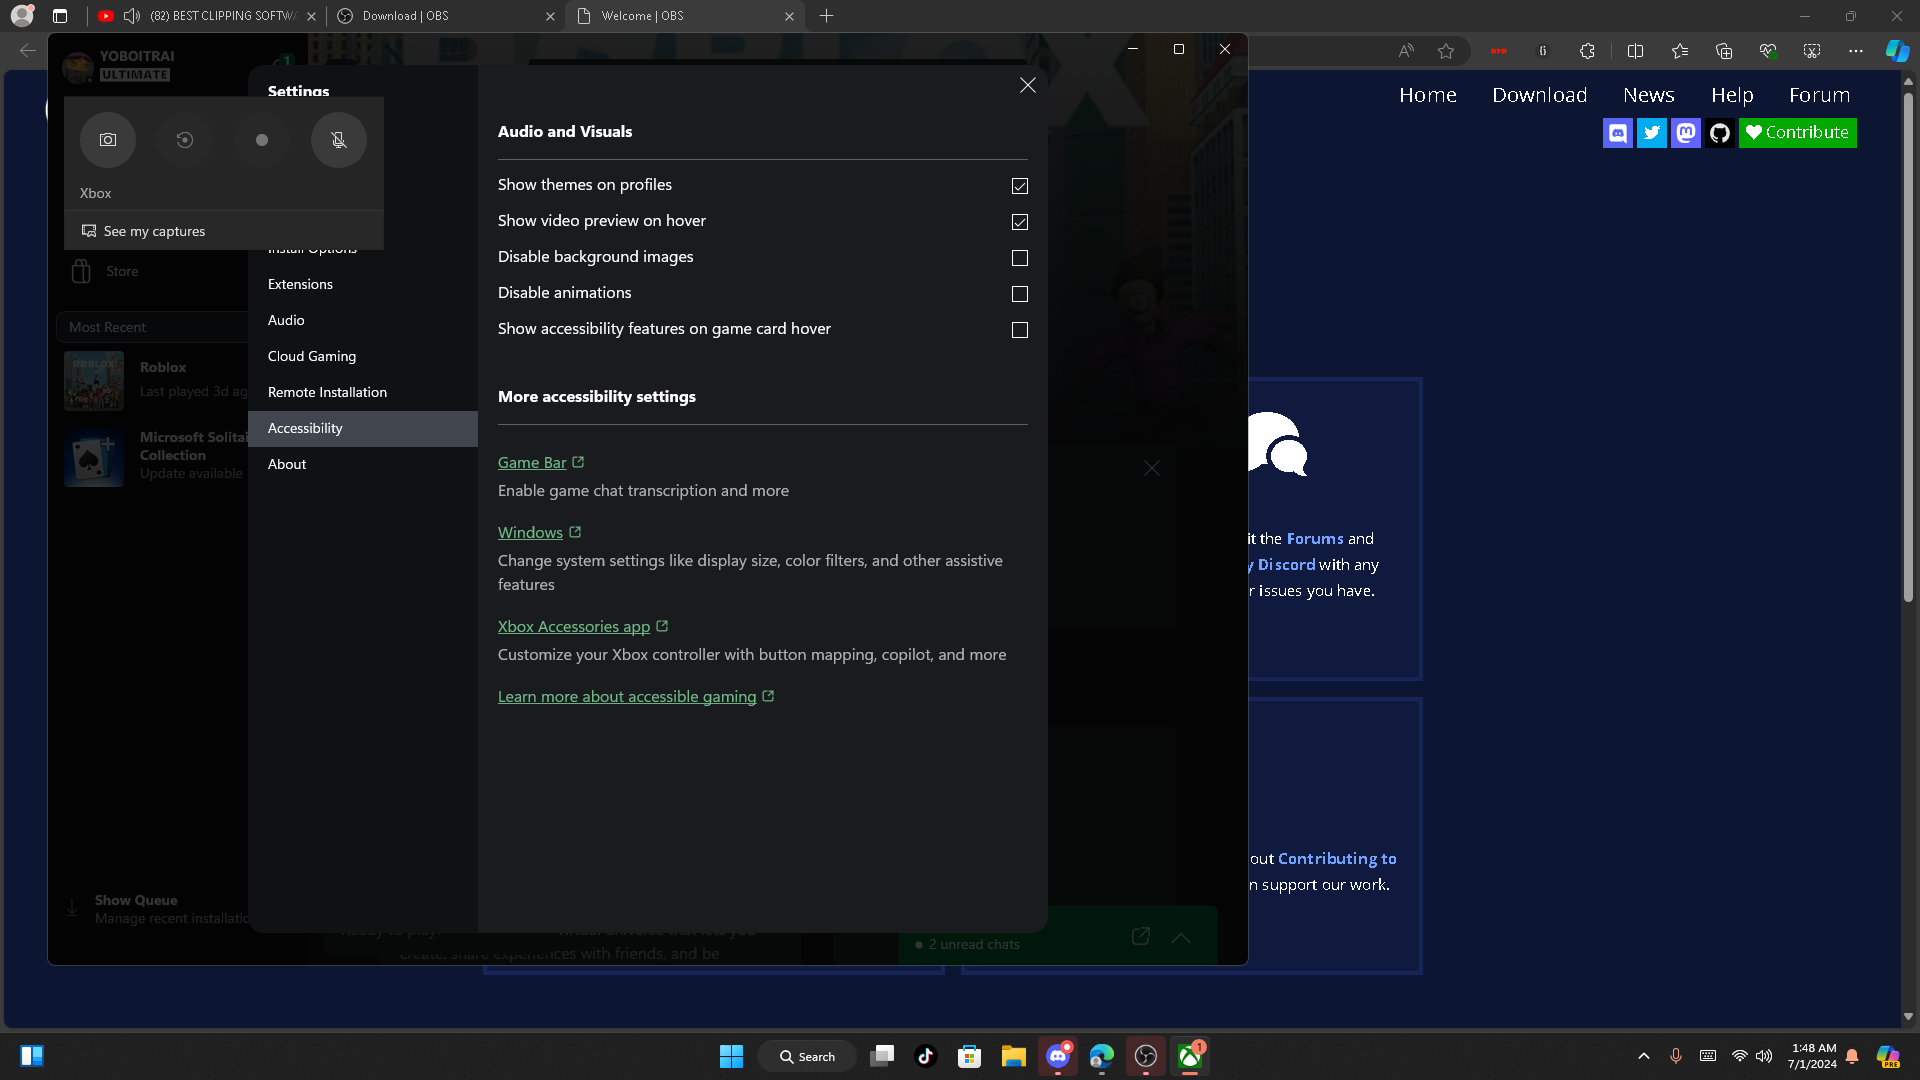This screenshot has width=1920, height=1080.
Task: Click the Edge screenshot tool icon
Action: (x=1812, y=51)
